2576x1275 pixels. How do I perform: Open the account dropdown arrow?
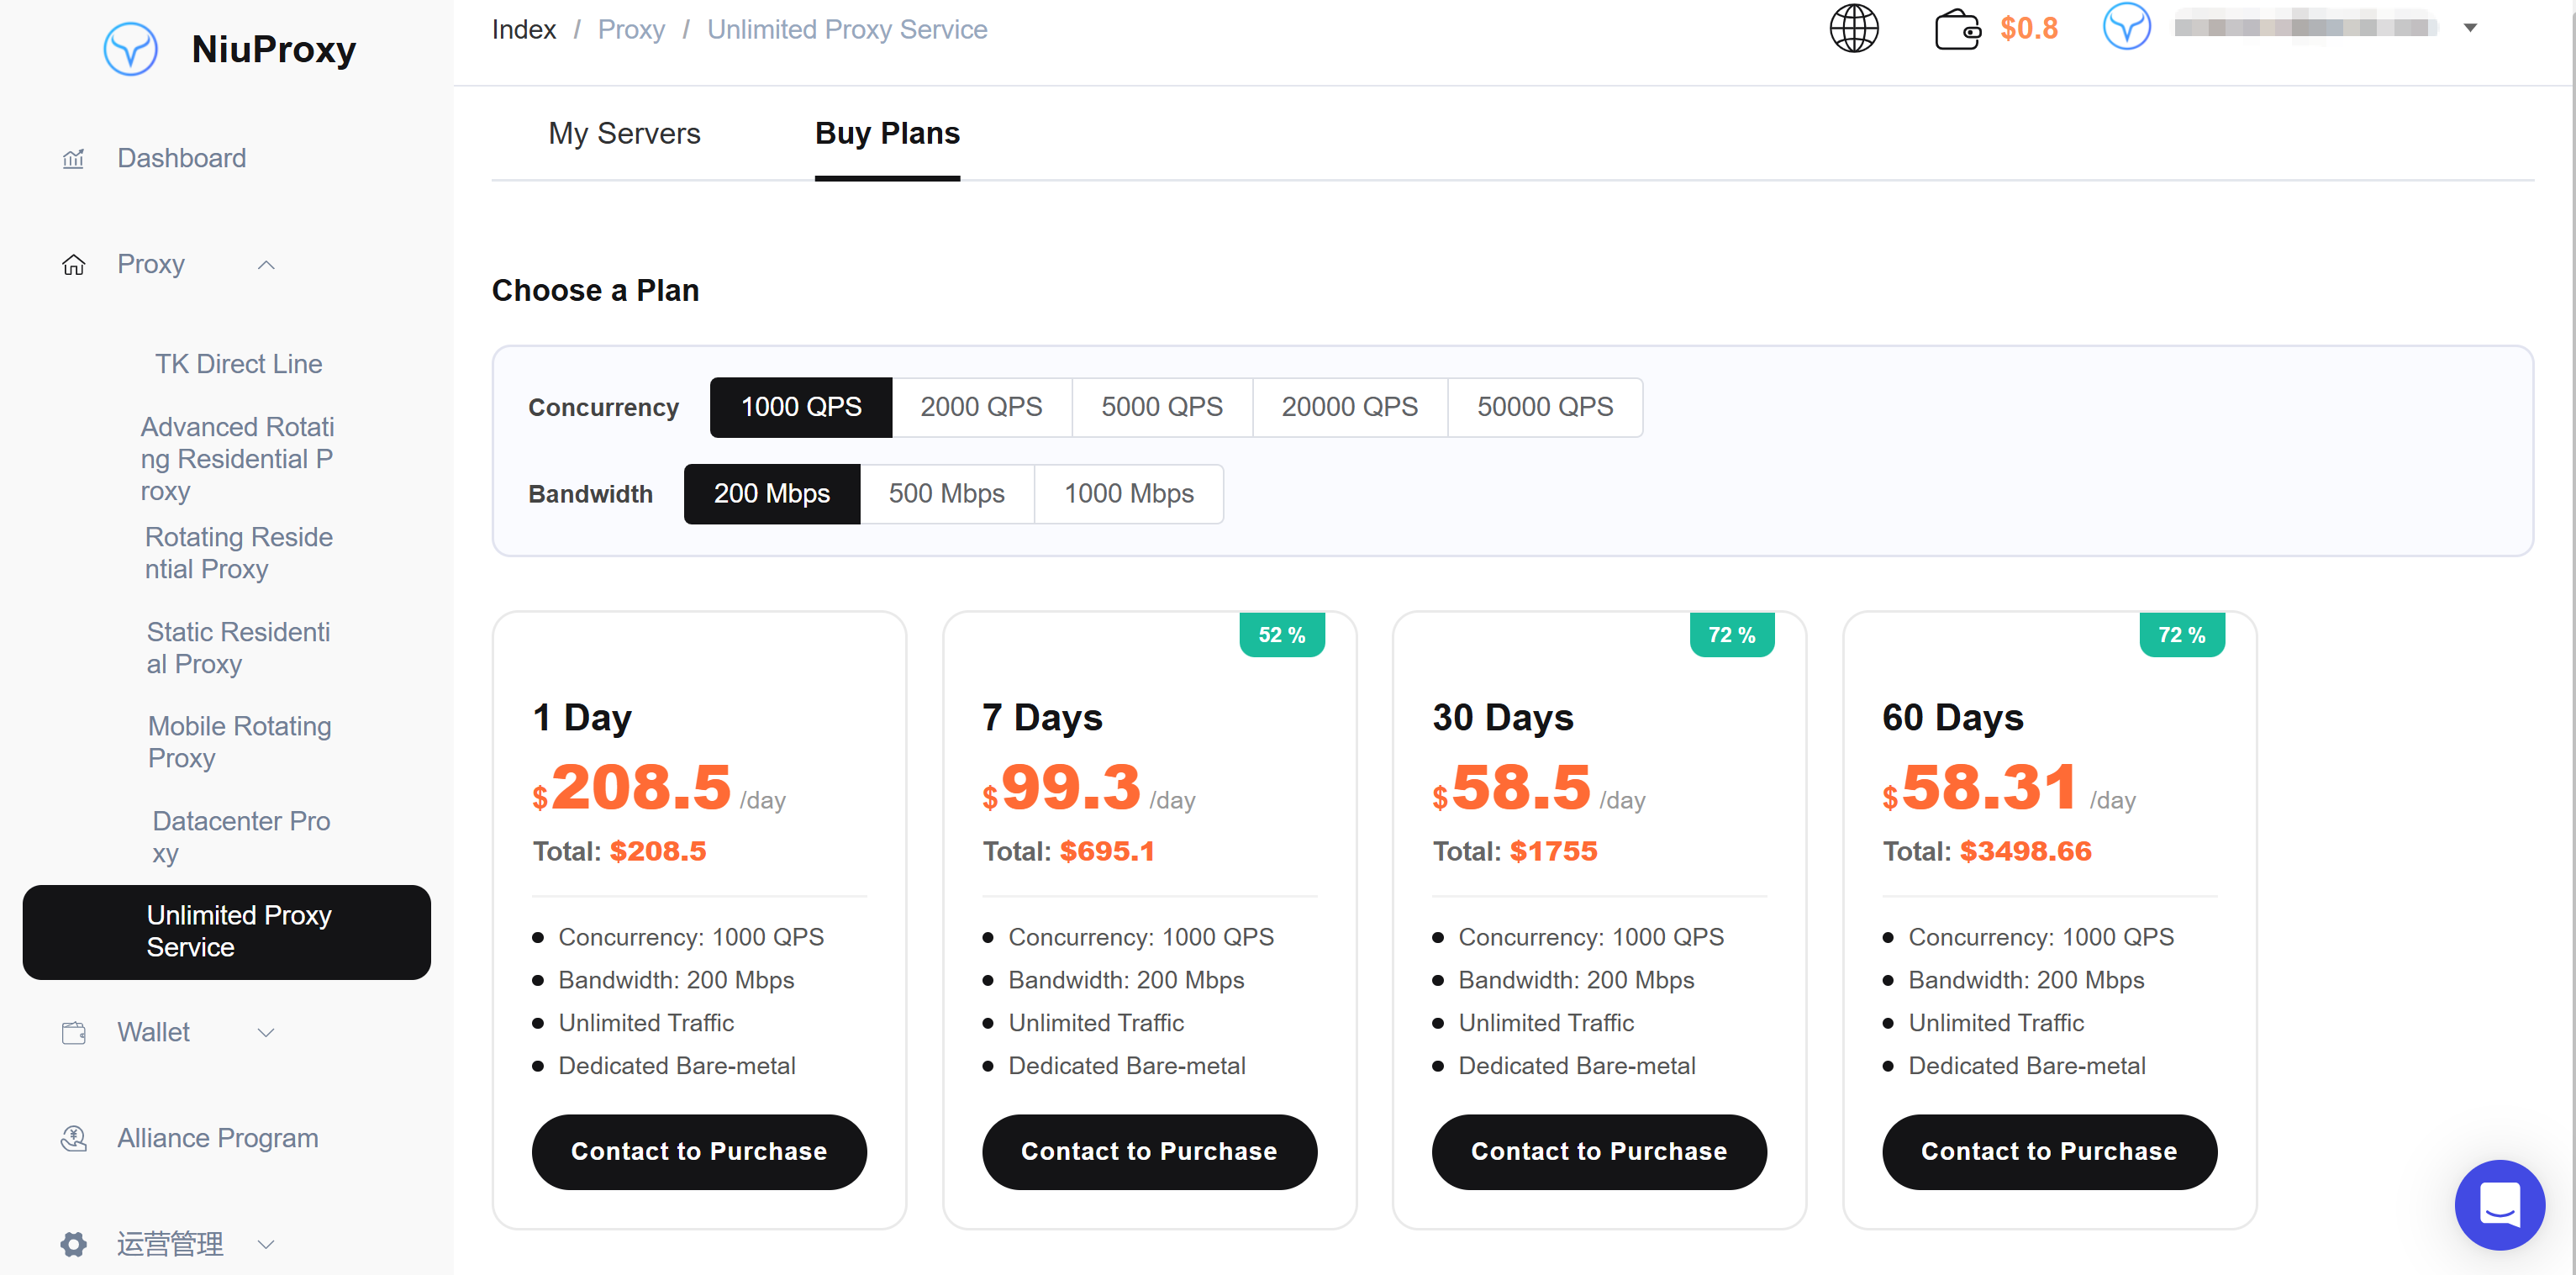(x=2469, y=28)
